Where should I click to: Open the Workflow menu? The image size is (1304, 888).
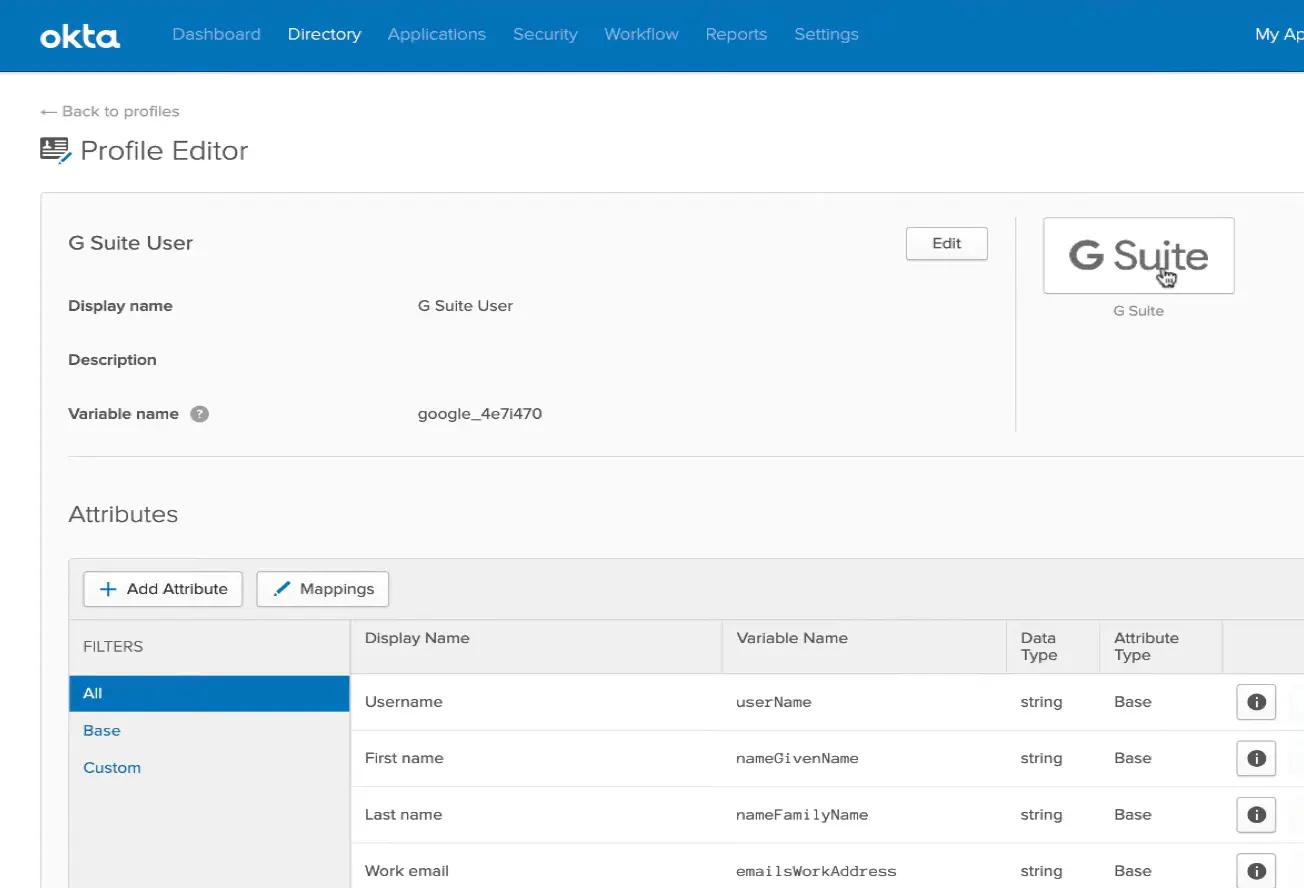coord(641,34)
